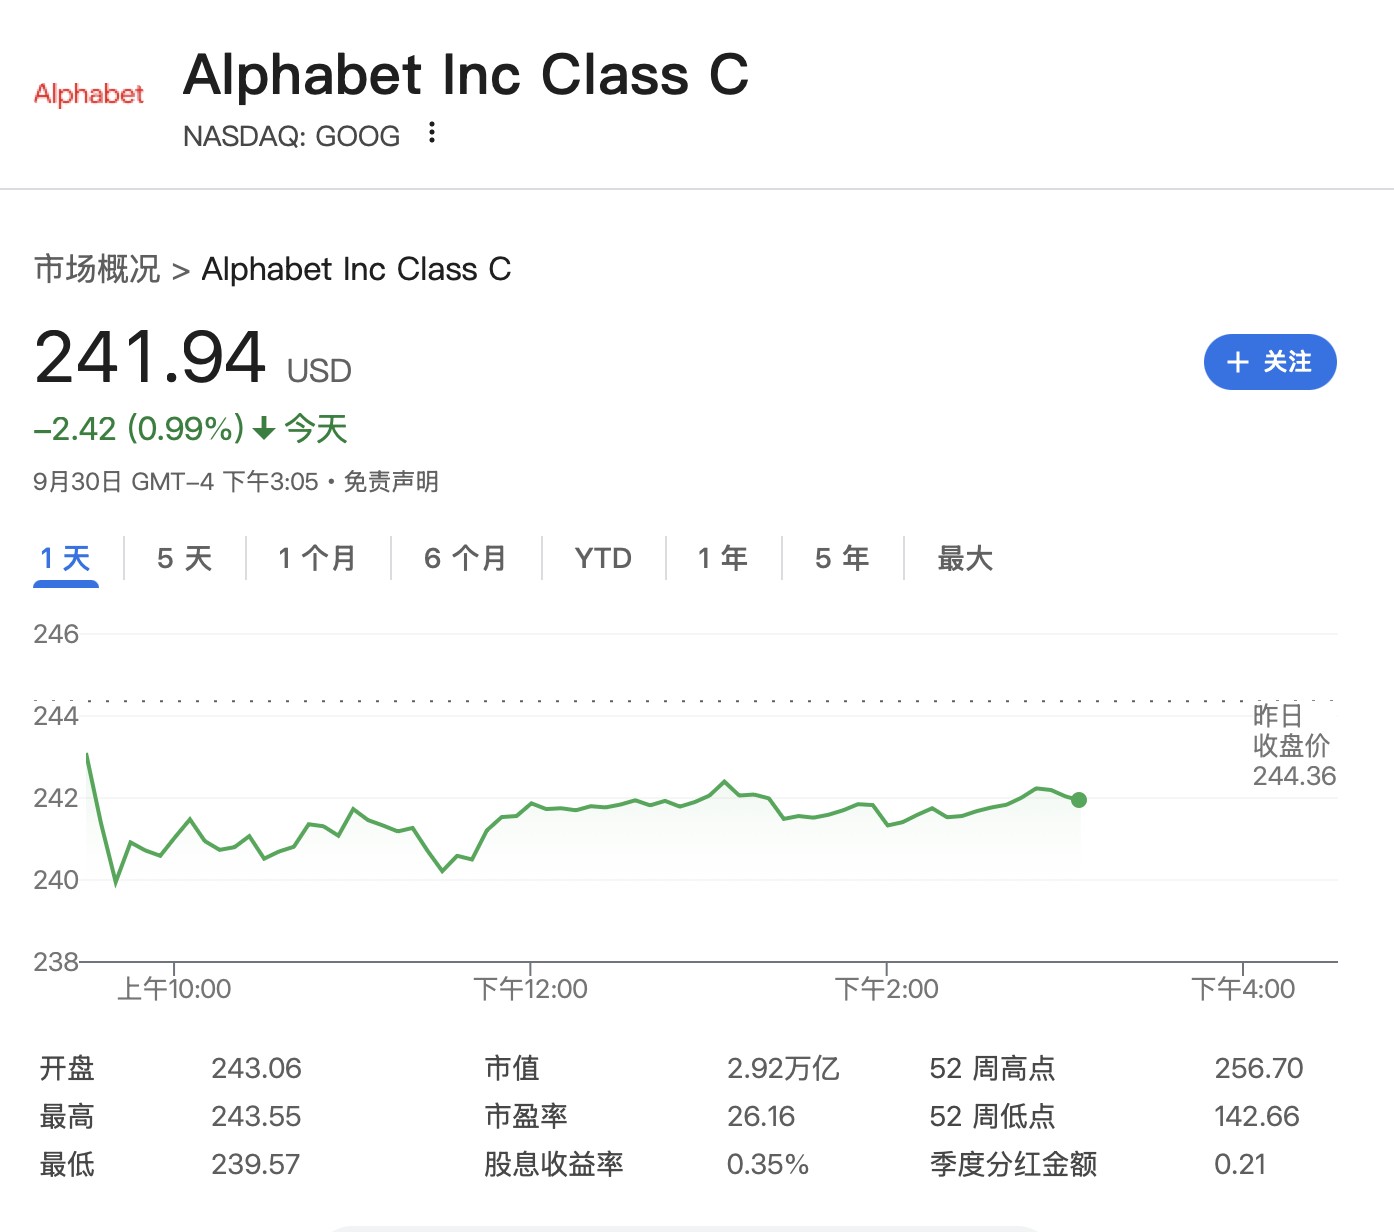This screenshot has height=1232, width=1394.
Task: Open the 市场概况 breadcrumb link
Action: coord(97,269)
